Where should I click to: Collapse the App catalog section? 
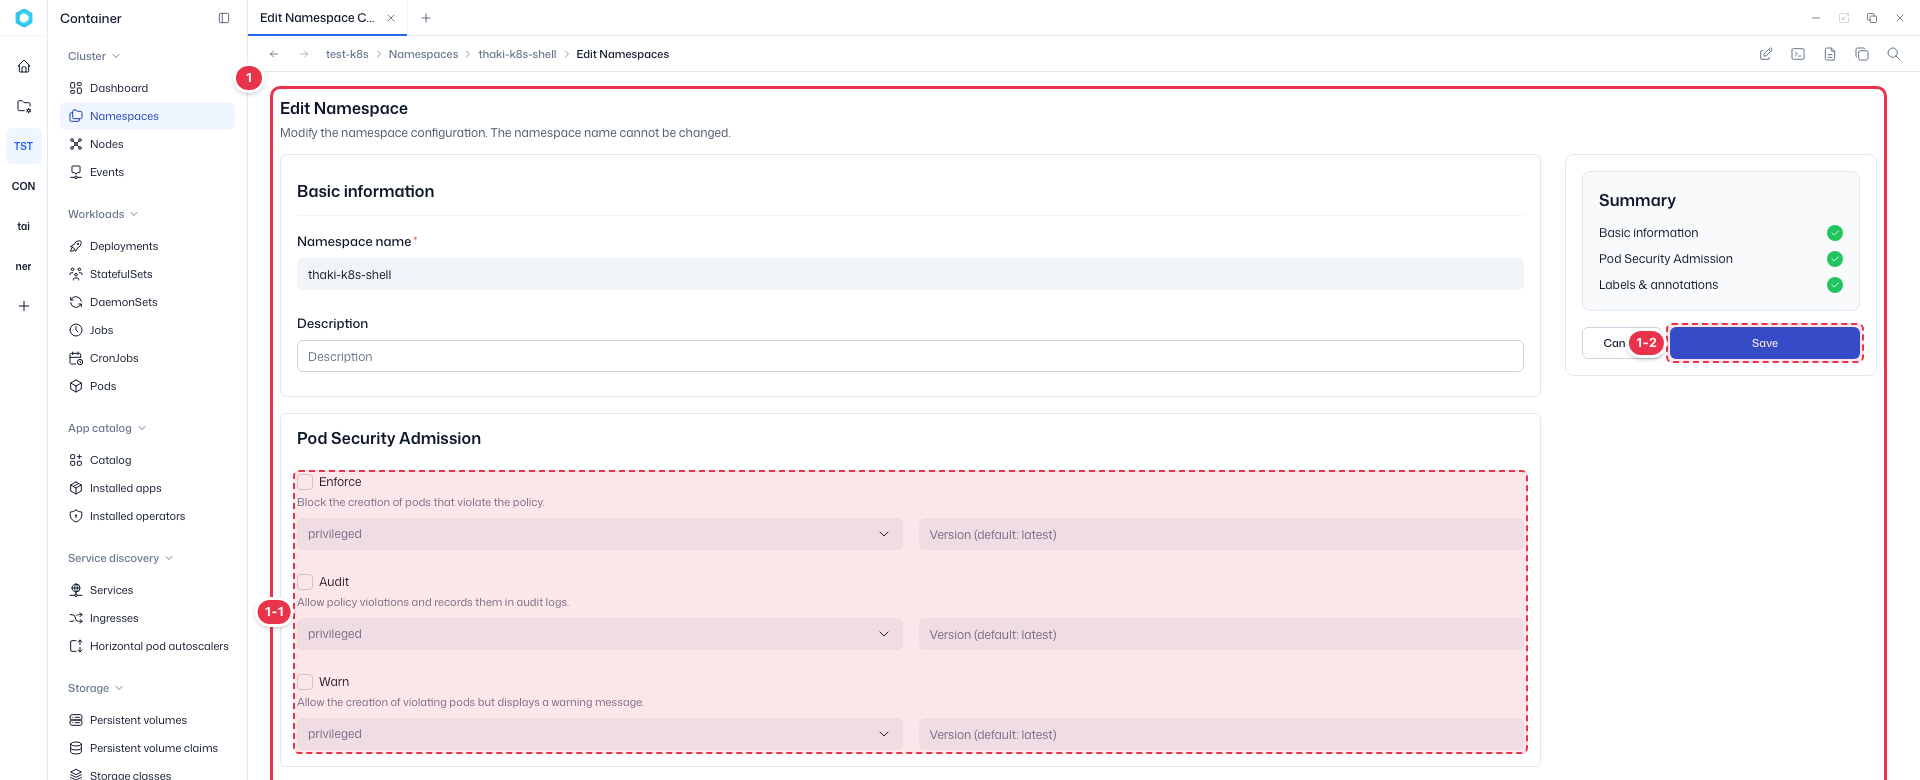pos(107,428)
